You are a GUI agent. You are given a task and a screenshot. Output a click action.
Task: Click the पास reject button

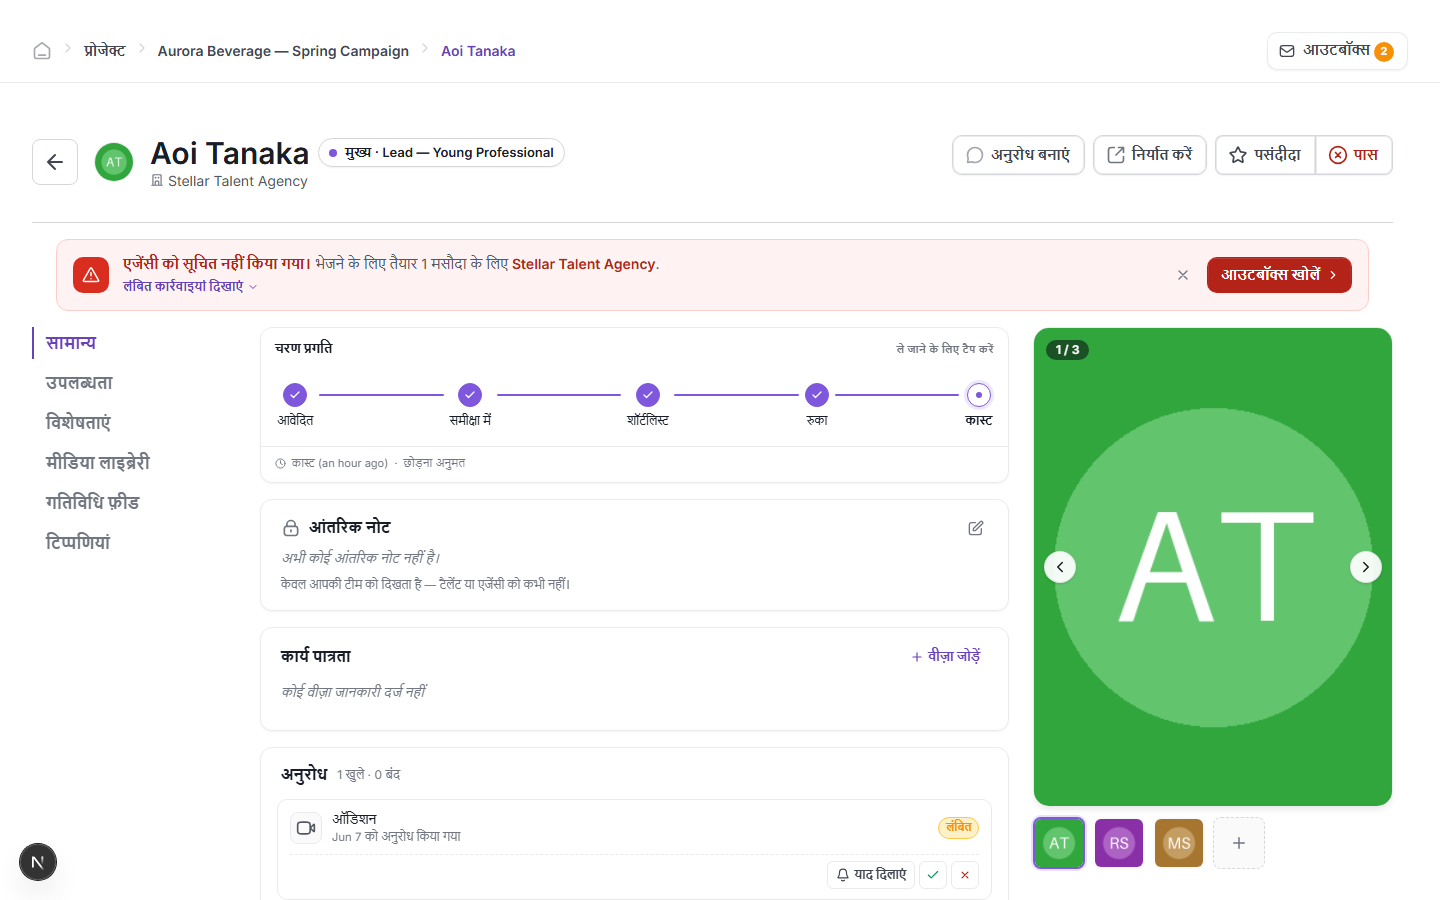(1354, 155)
